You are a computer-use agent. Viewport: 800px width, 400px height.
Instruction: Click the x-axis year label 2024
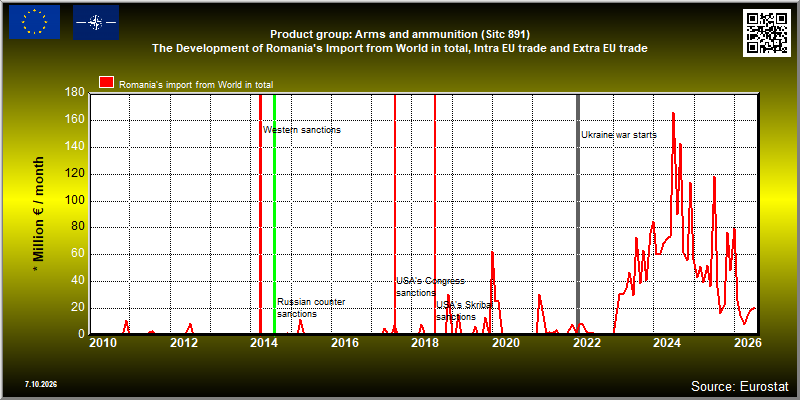[666, 342]
